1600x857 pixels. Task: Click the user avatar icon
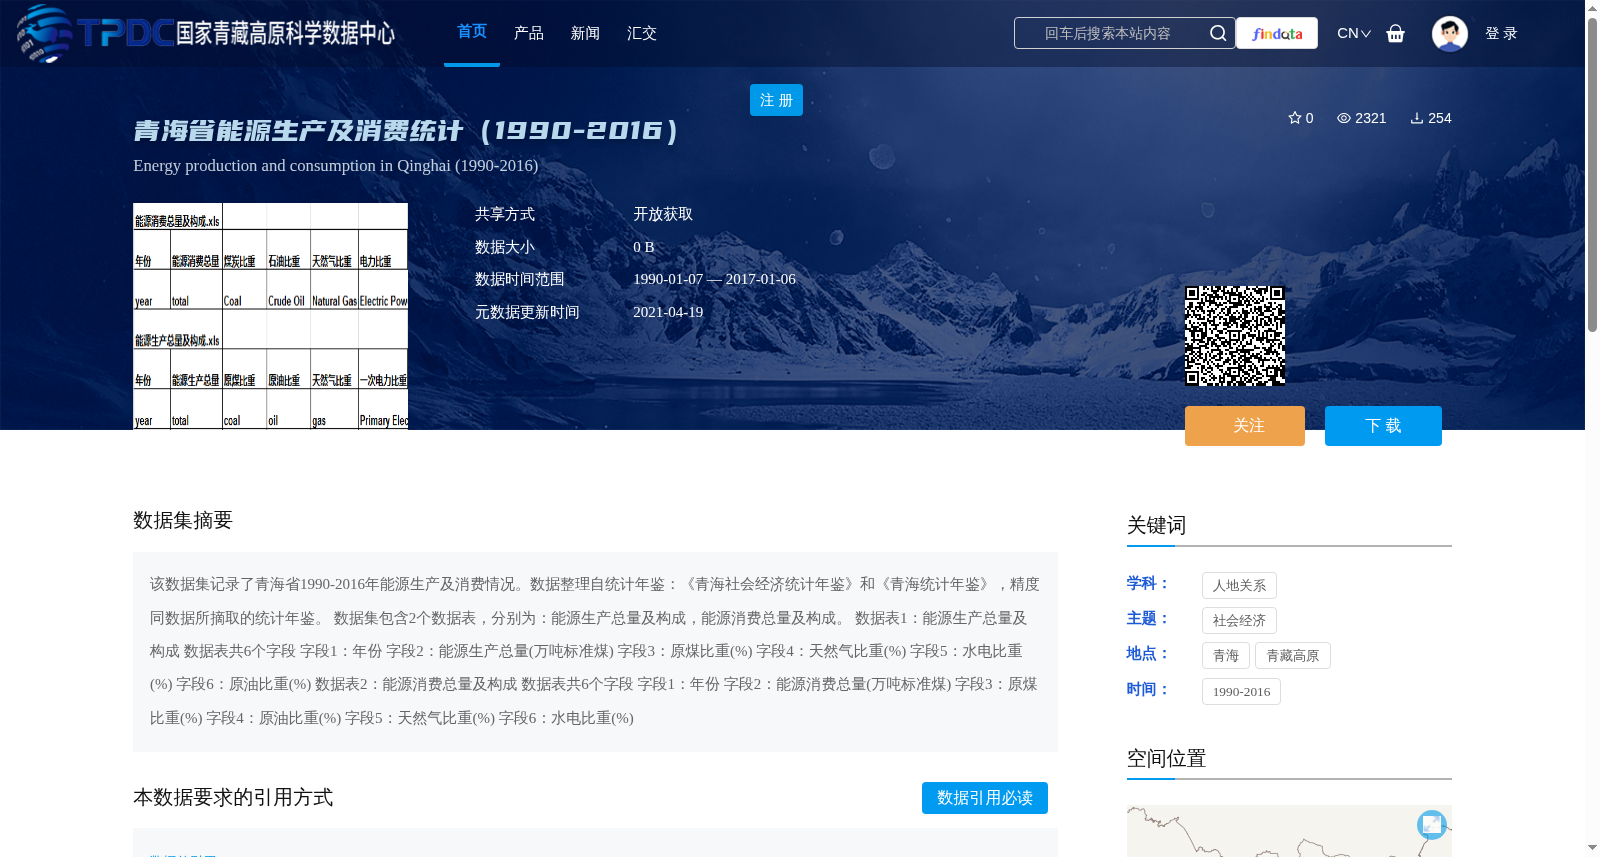pyautogui.click(x=1449, y=33)
